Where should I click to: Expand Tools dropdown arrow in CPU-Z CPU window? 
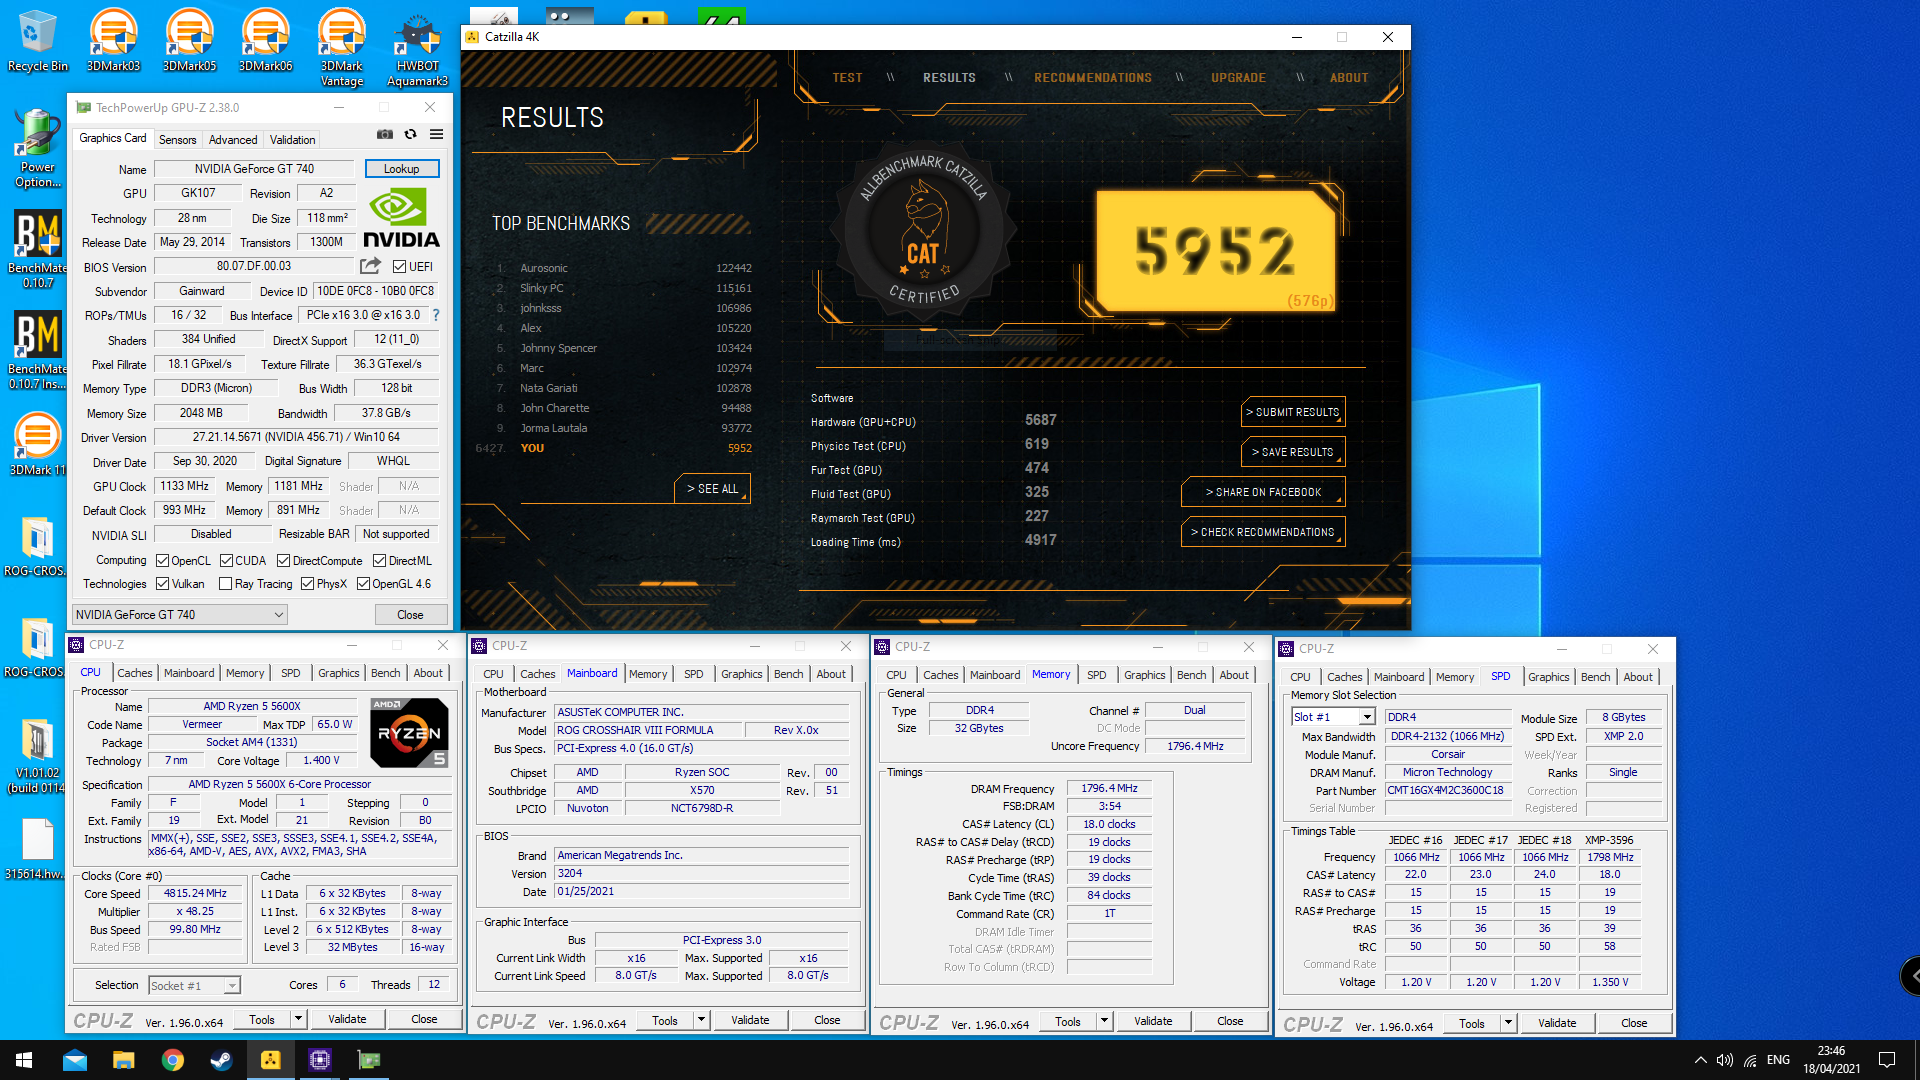coord(298,1019)
